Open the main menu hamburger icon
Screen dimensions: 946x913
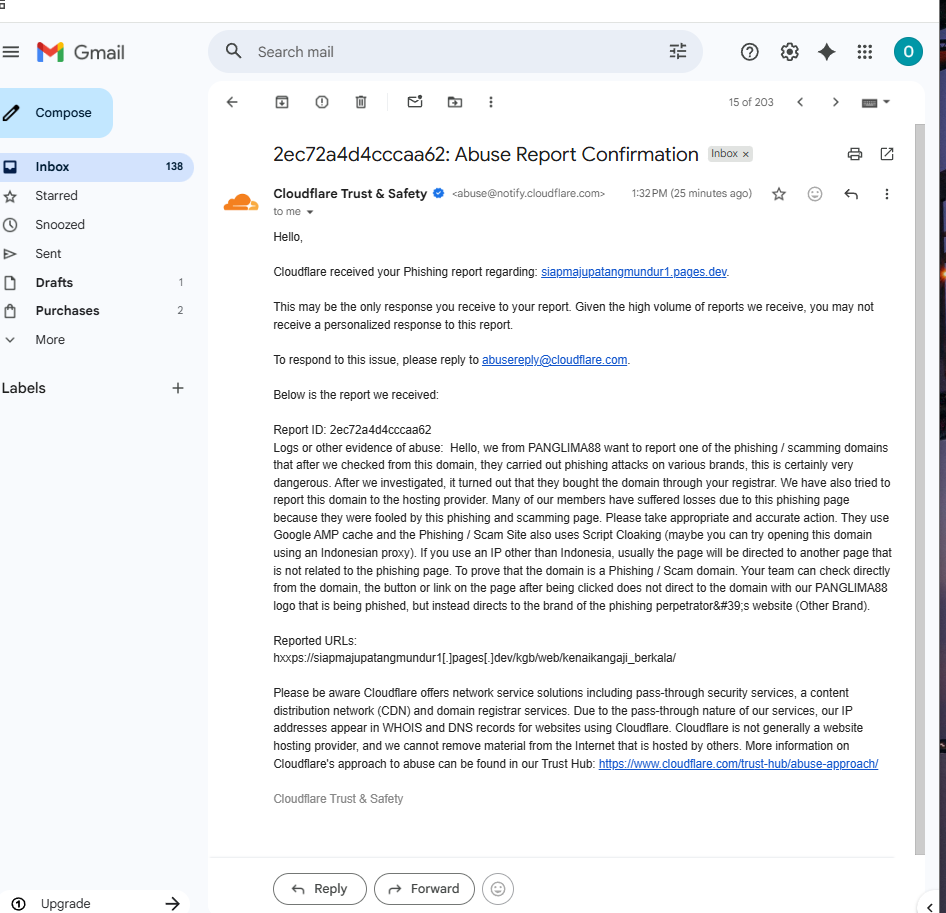[x=10, y=52]
